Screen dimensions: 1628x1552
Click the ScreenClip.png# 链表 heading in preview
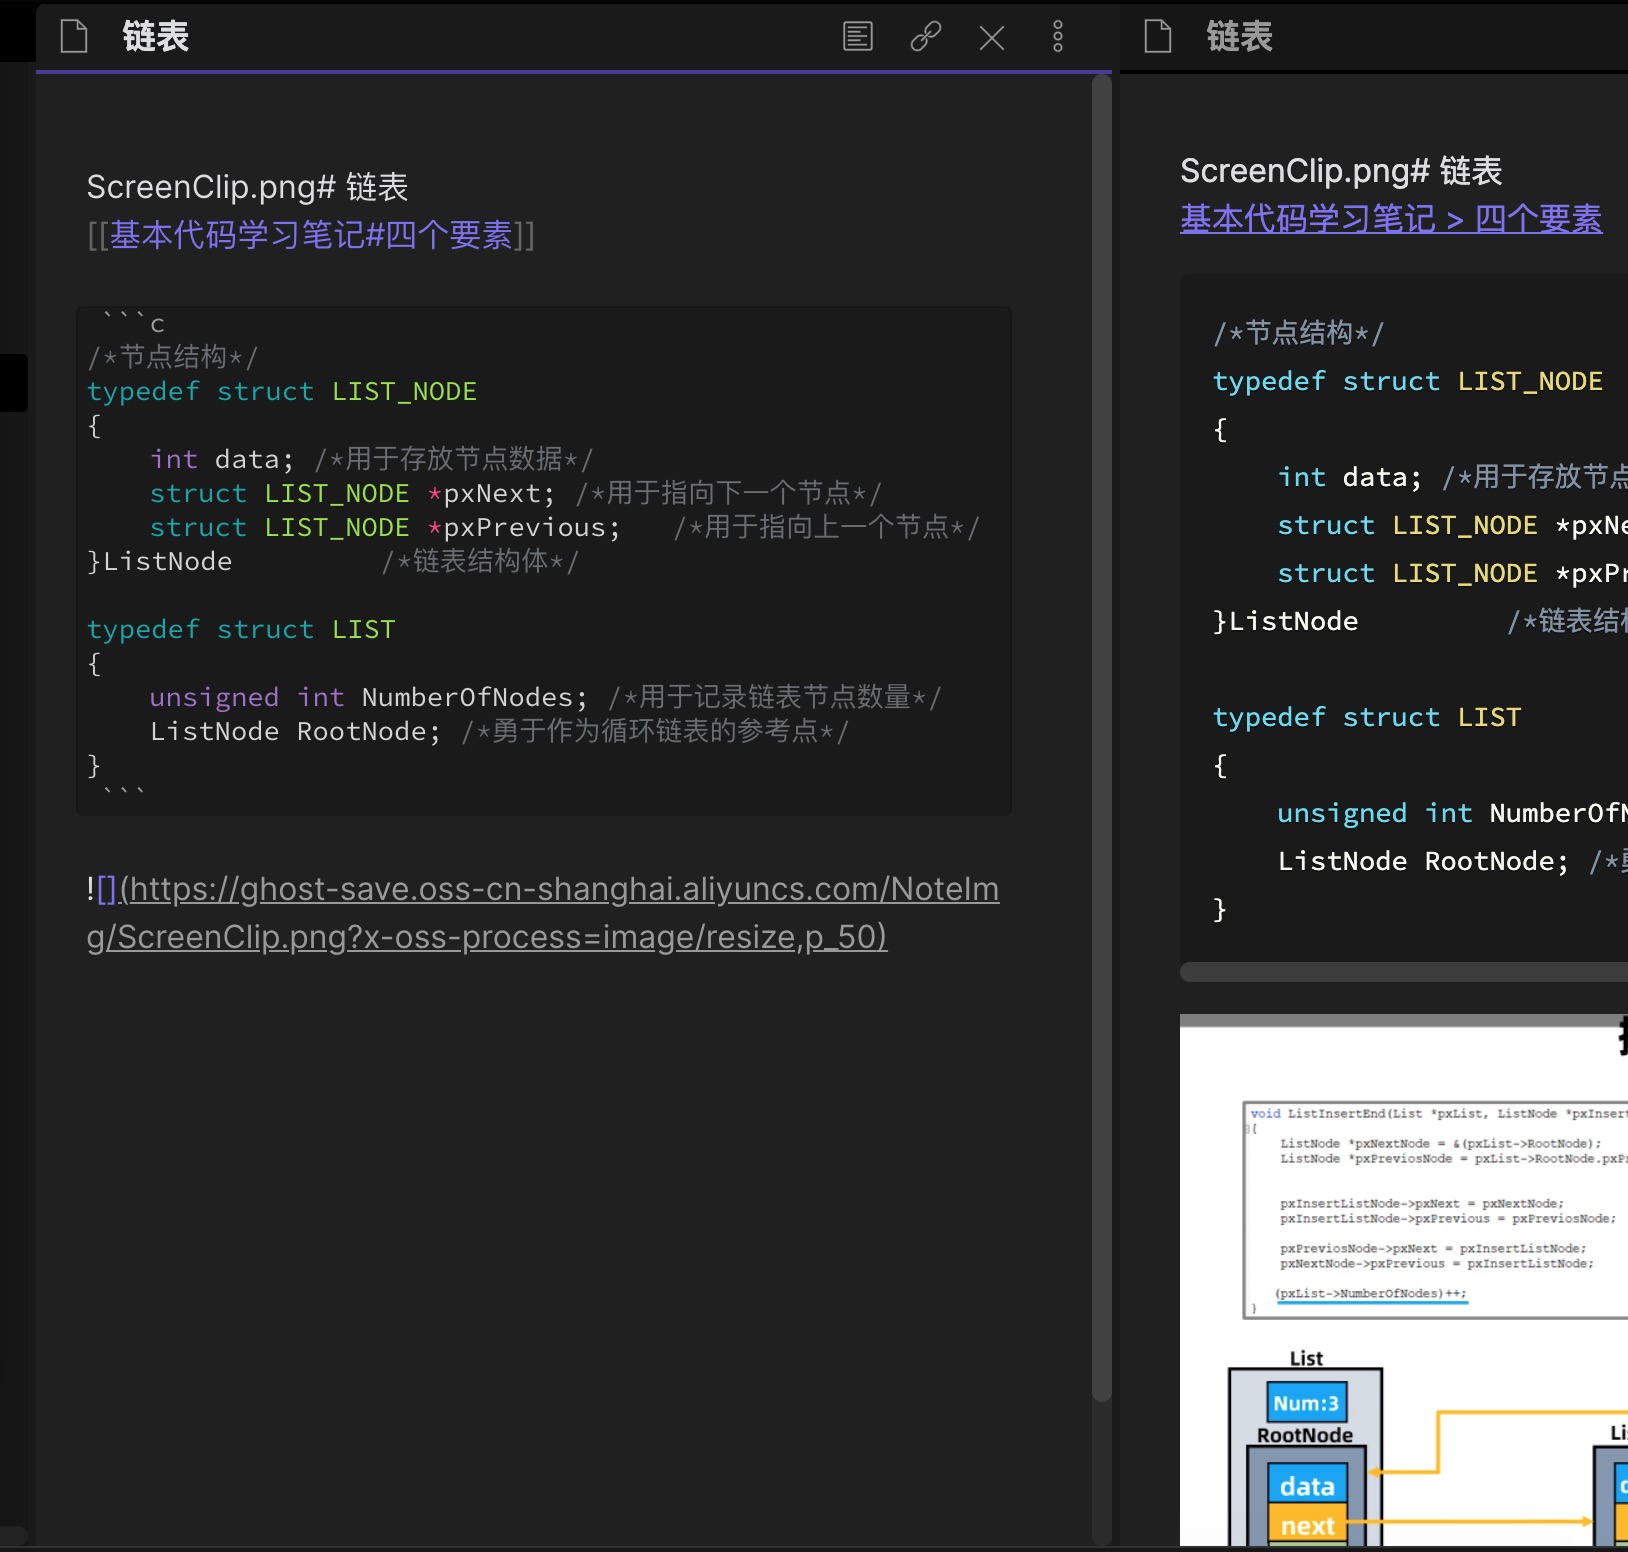[1341, 171]
